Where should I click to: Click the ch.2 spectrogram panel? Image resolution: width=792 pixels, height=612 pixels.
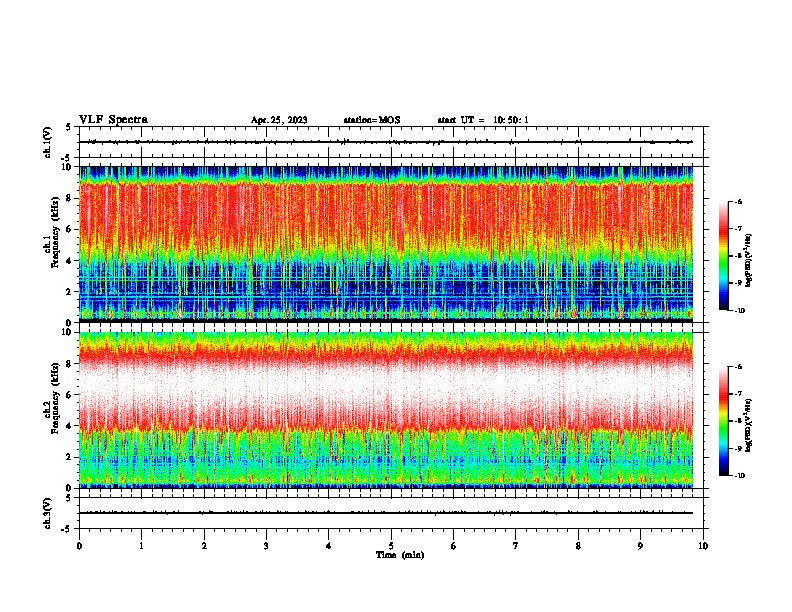point(386,410)
